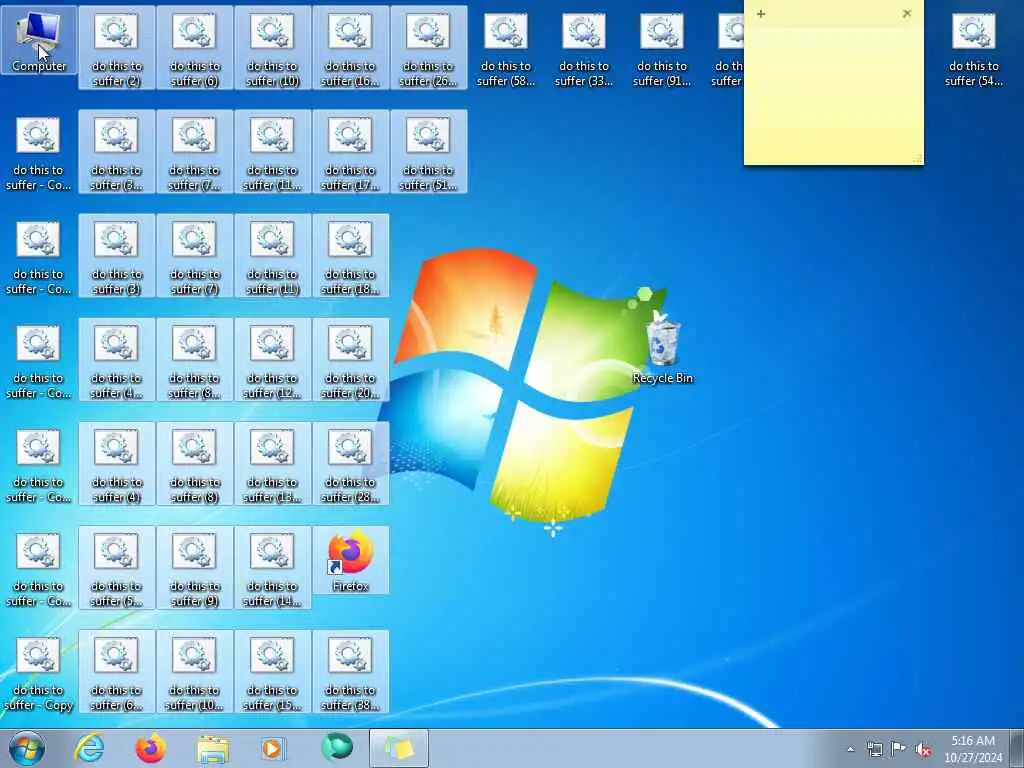Viewport: 1024px width, 768px height.
Task: Open the green orb app on the taskbar
Action: (x=337, y=747)
